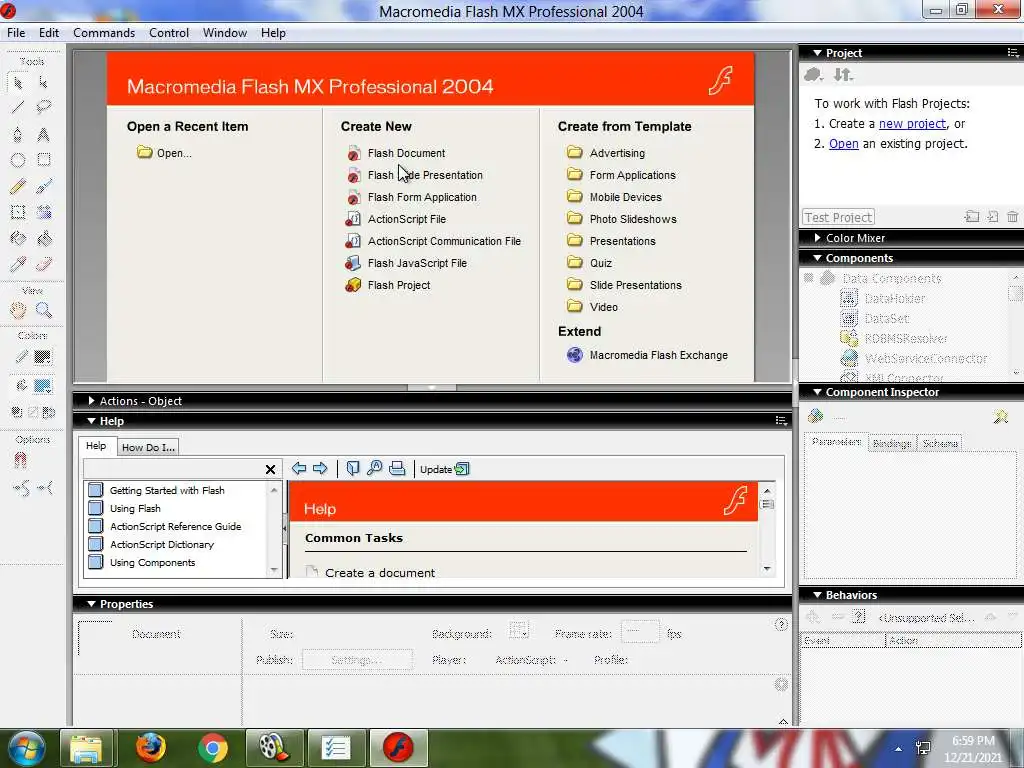Open the File menu

point(16,33)
